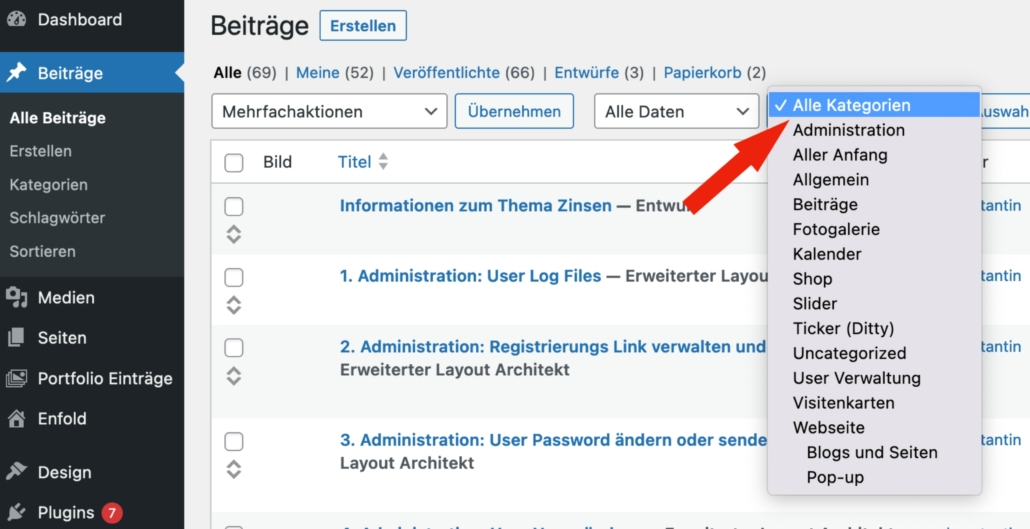
Task: Click the Plugins plug icon
Action: point(16,512)
